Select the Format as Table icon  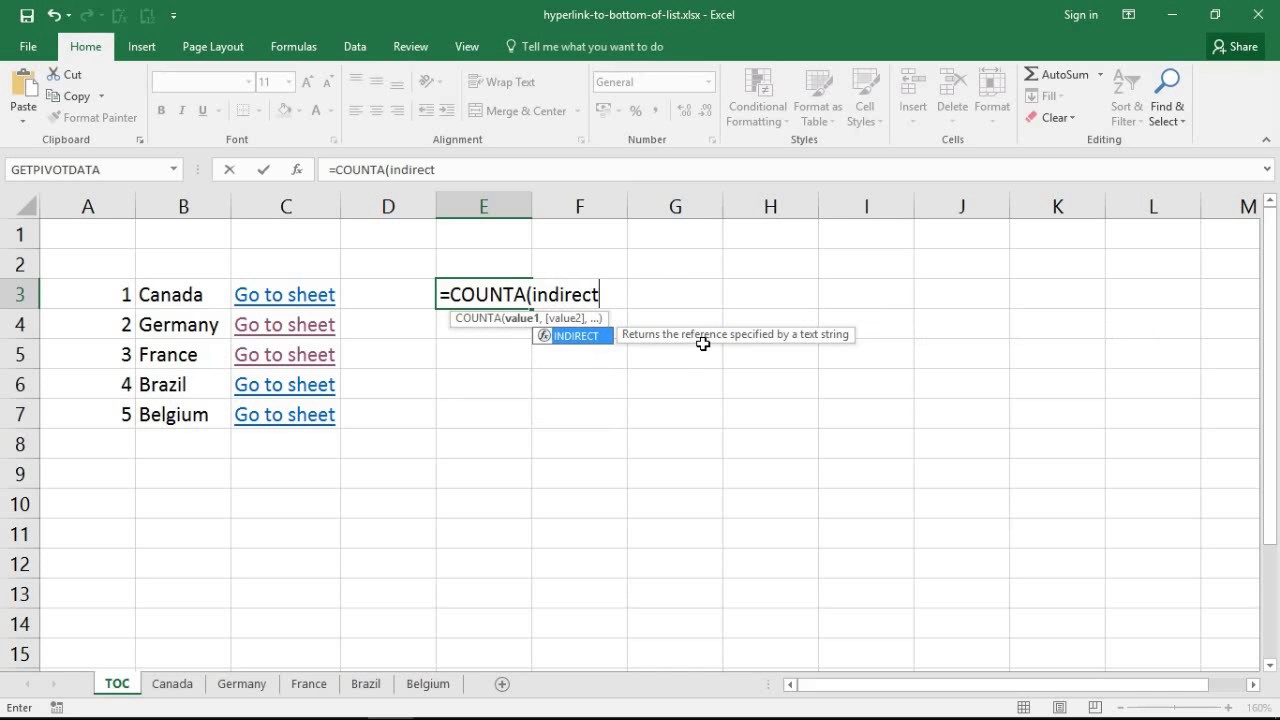817,97
